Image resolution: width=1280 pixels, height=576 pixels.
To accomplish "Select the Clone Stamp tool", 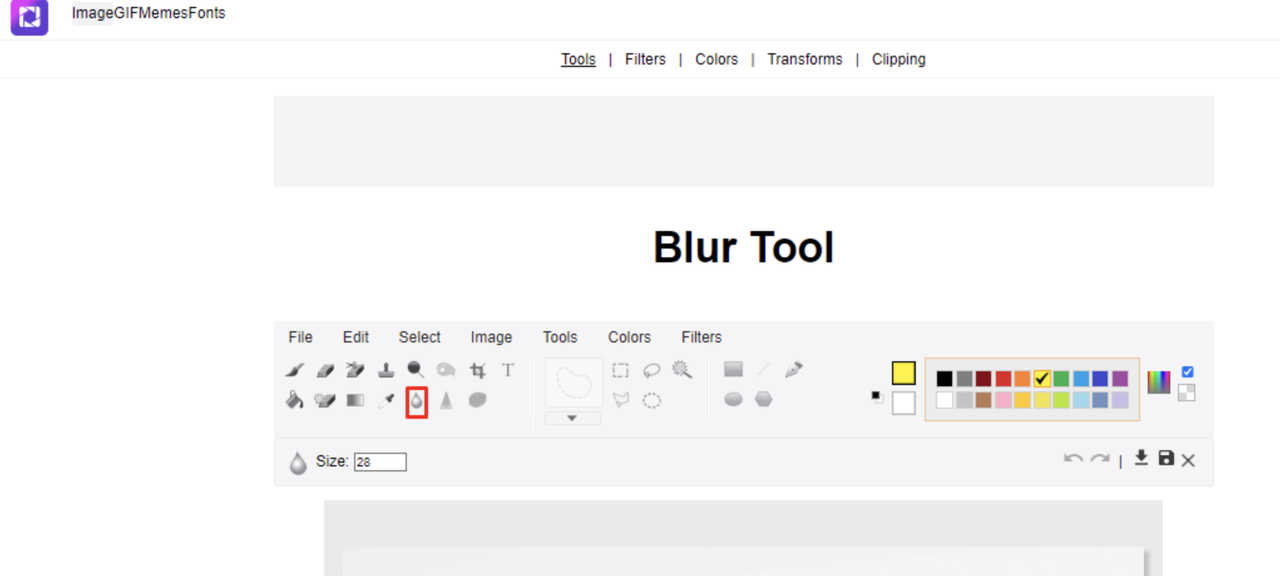I will (x=386, y=370).
